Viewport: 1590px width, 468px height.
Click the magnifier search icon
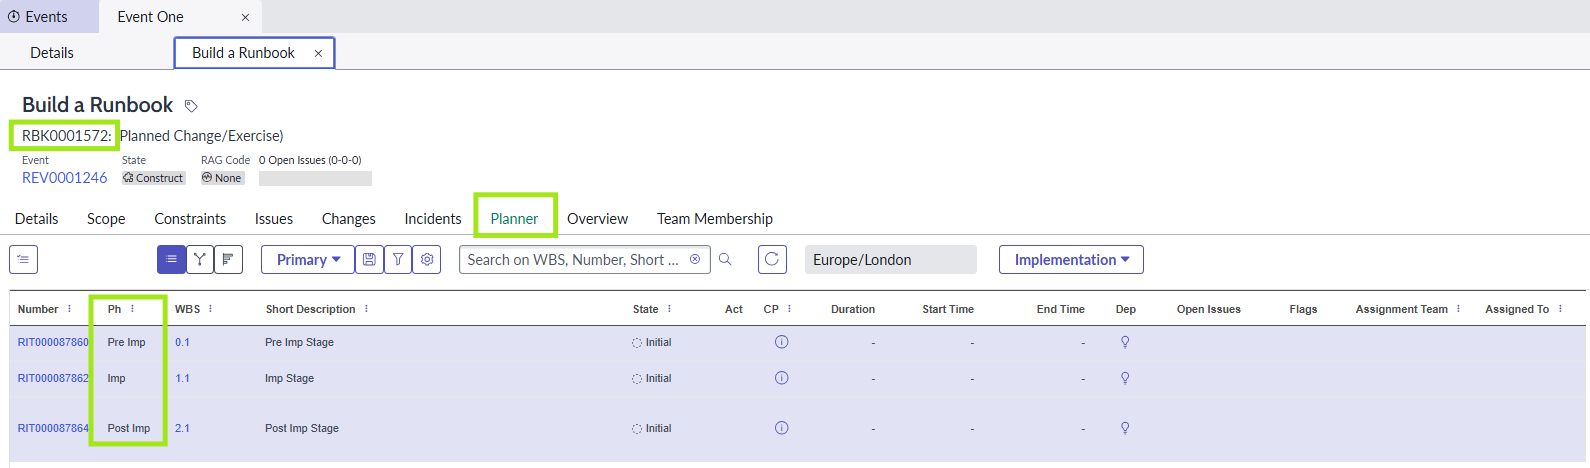pos(725,260)
